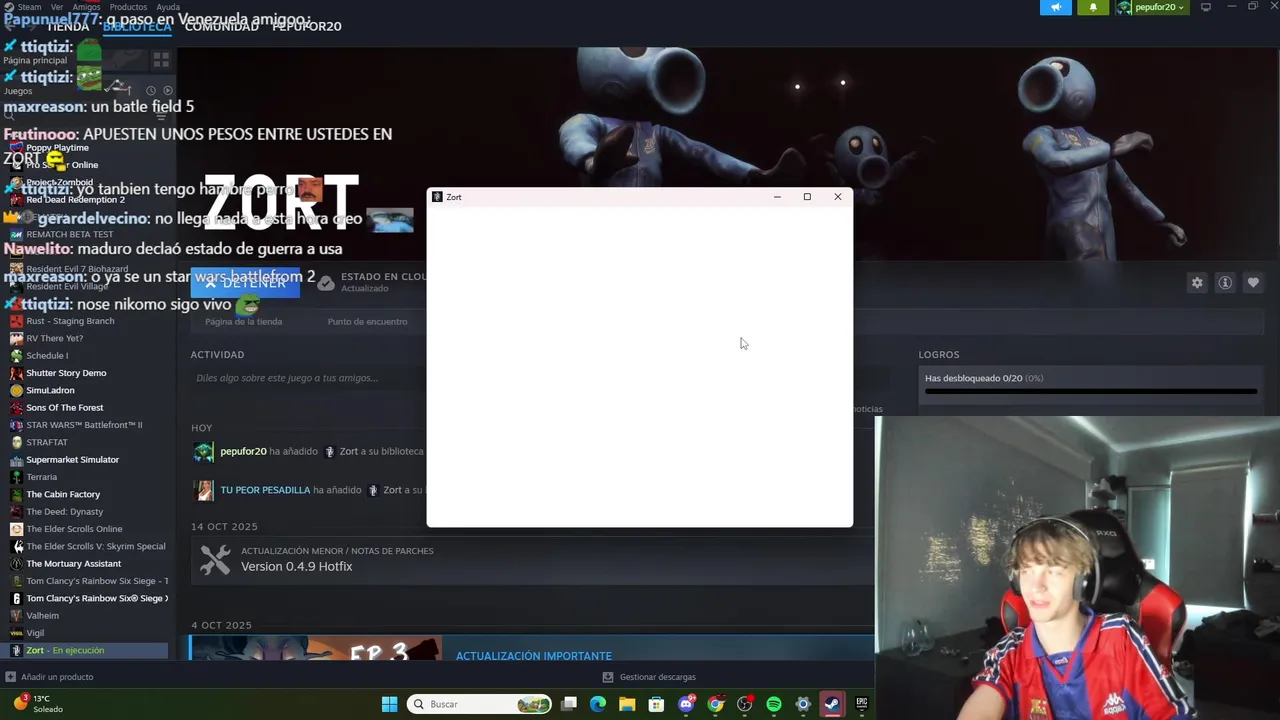Select The Elder Scrolls Online

pyautogui.click(x=74, y=529)
